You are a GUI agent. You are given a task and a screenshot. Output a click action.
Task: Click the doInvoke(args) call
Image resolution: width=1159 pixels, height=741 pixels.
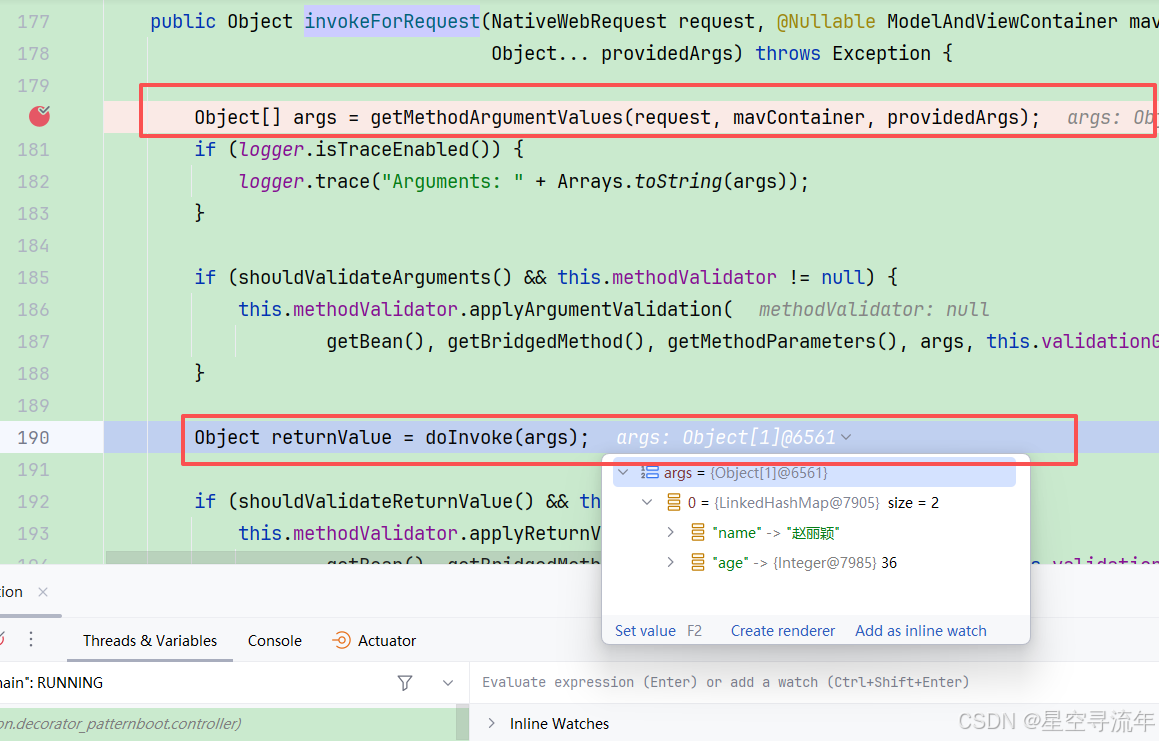pos(501,438)
